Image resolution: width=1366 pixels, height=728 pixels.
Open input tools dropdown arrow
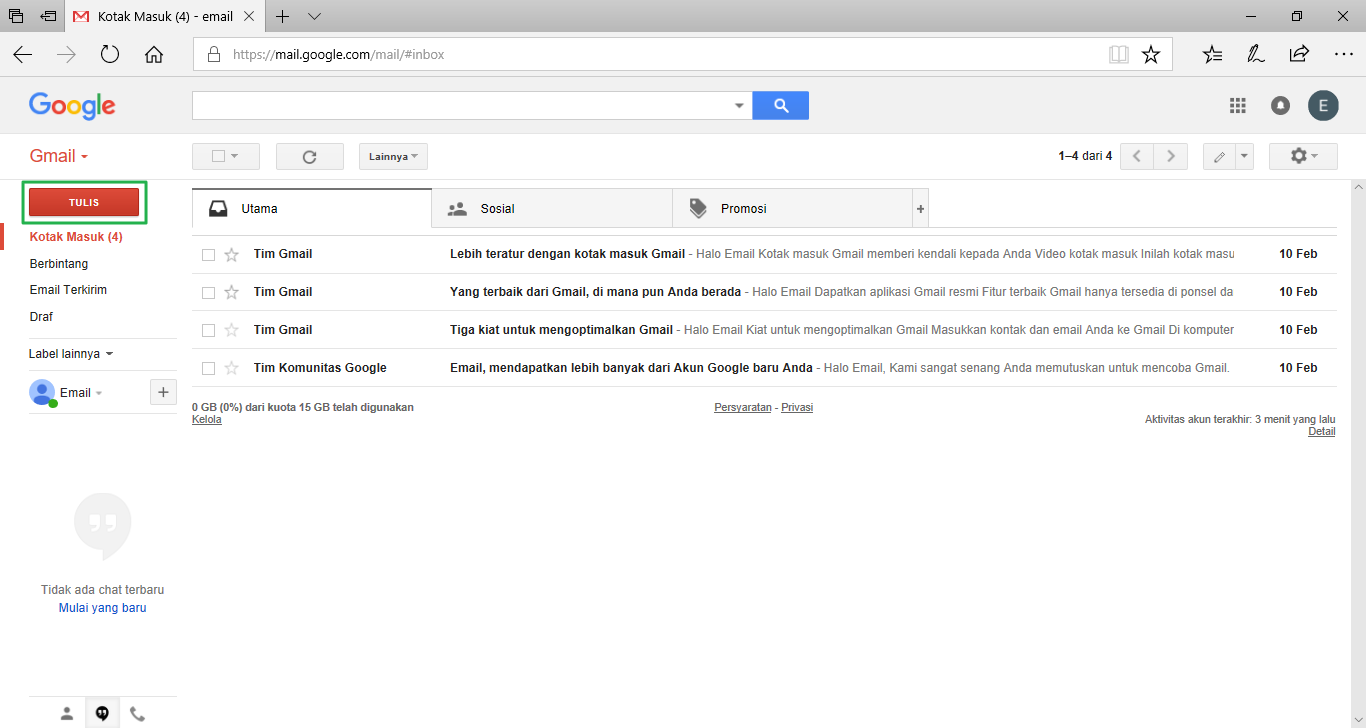(x=1245, y=157)
